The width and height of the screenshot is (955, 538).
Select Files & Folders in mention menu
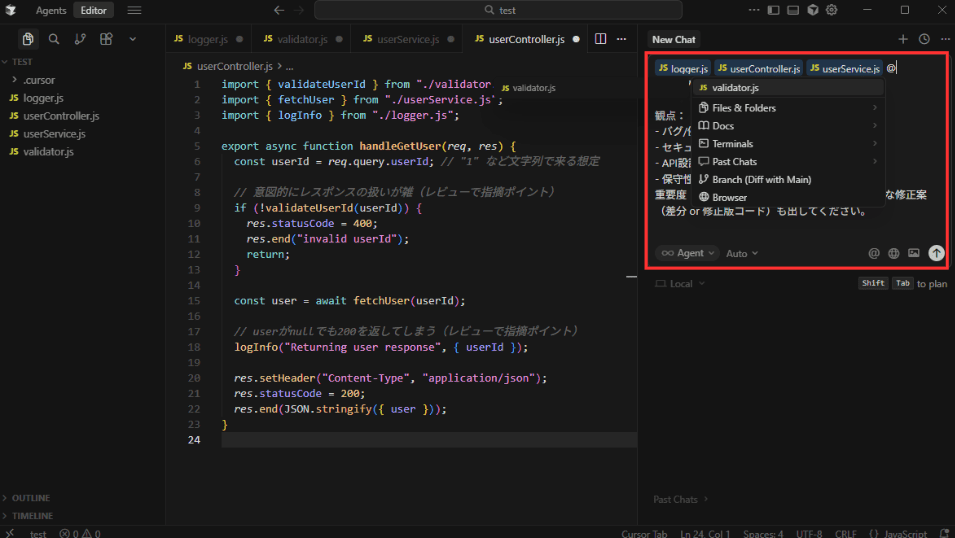click(743, 108)
